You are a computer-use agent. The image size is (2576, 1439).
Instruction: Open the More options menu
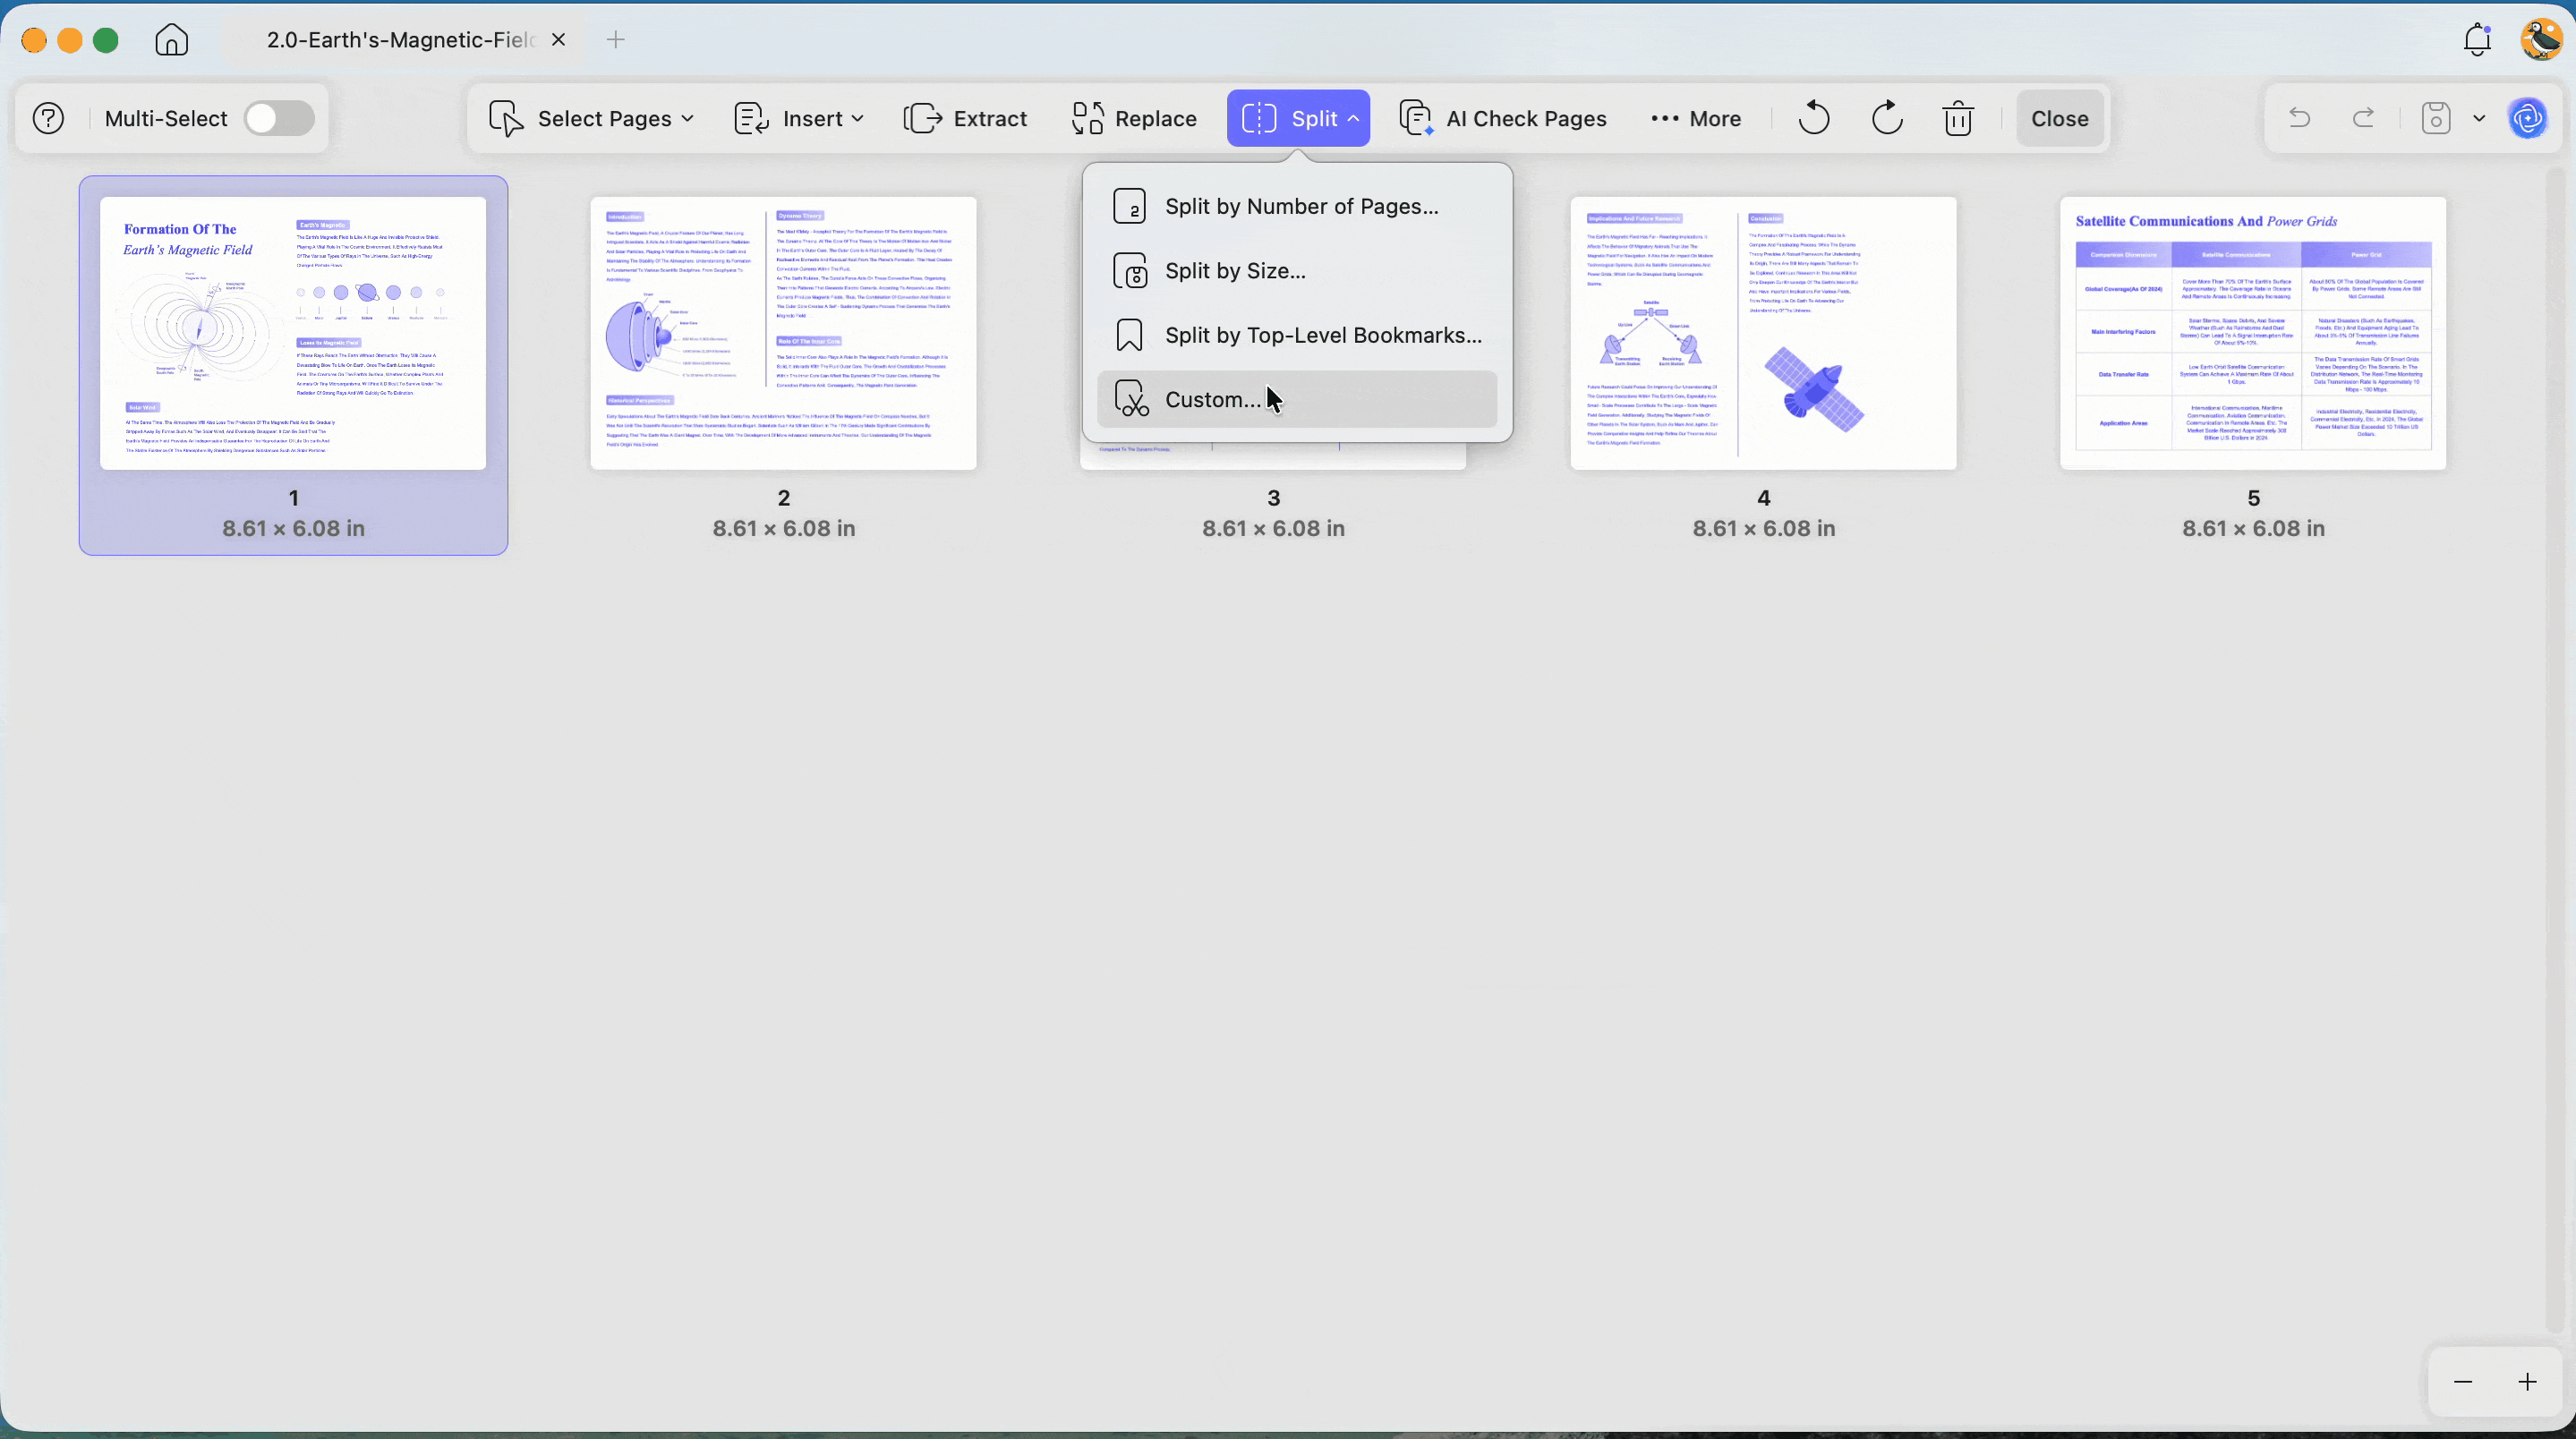(x=1696, y=118)
